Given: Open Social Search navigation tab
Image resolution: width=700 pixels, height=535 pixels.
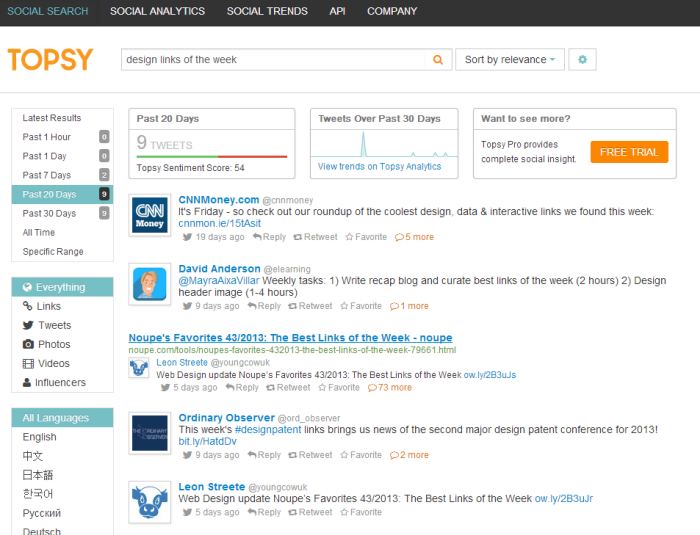Looking at the screenshot, I should pyautogui.click(x=48, y=11).
